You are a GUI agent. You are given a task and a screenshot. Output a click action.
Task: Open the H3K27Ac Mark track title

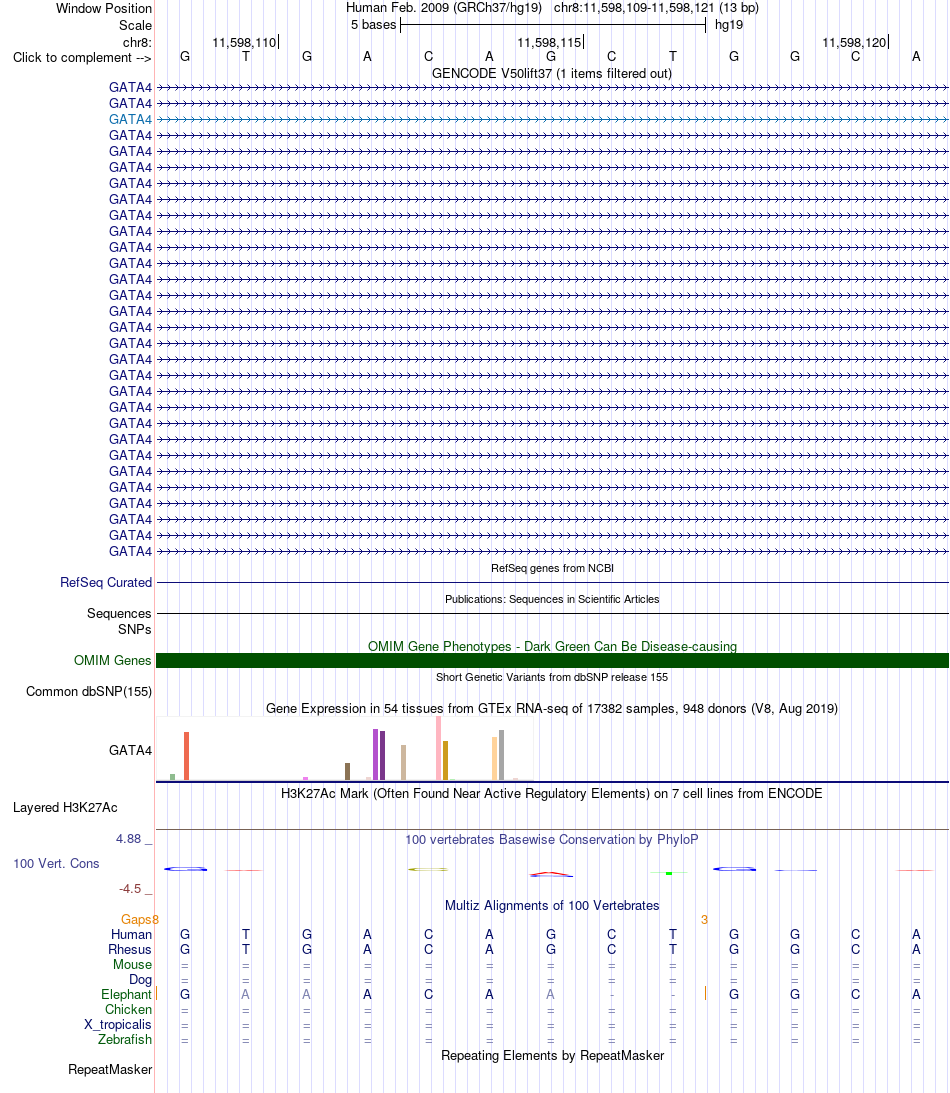point(552,793)
